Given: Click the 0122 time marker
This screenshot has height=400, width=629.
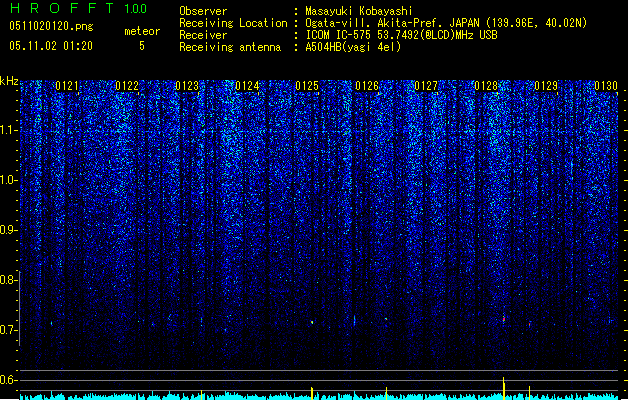Looking at the screenshot, I should pyautogui.click(x=127, y=86).
